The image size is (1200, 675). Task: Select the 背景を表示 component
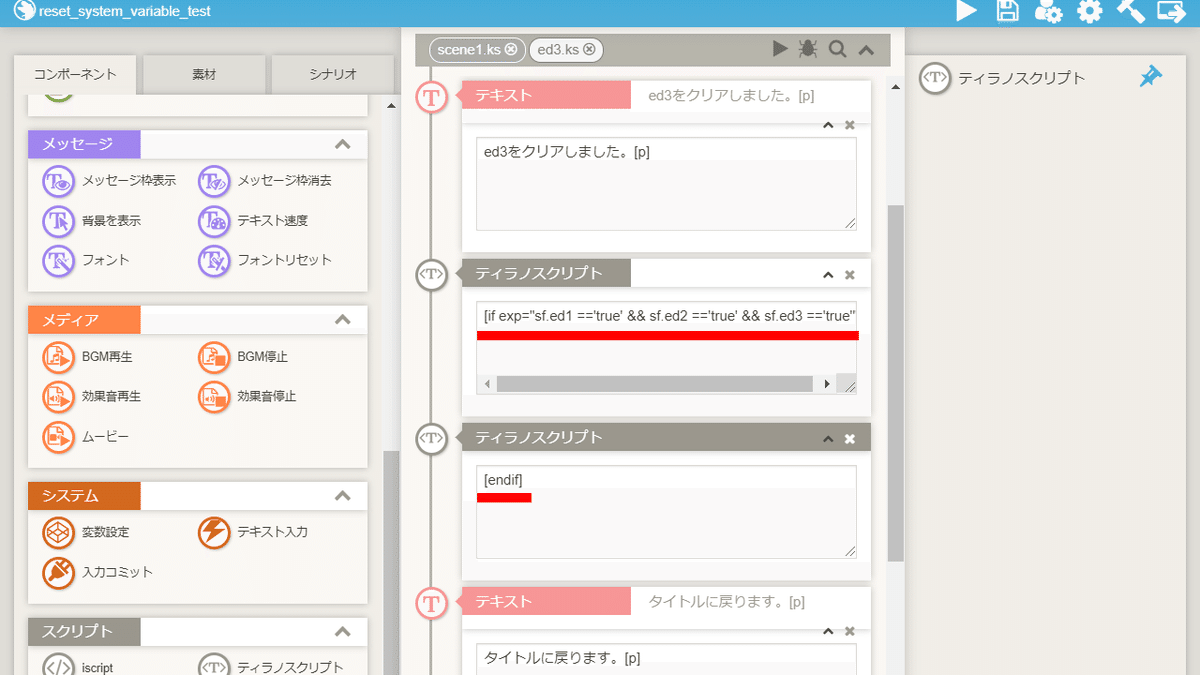tap(92, 220)
